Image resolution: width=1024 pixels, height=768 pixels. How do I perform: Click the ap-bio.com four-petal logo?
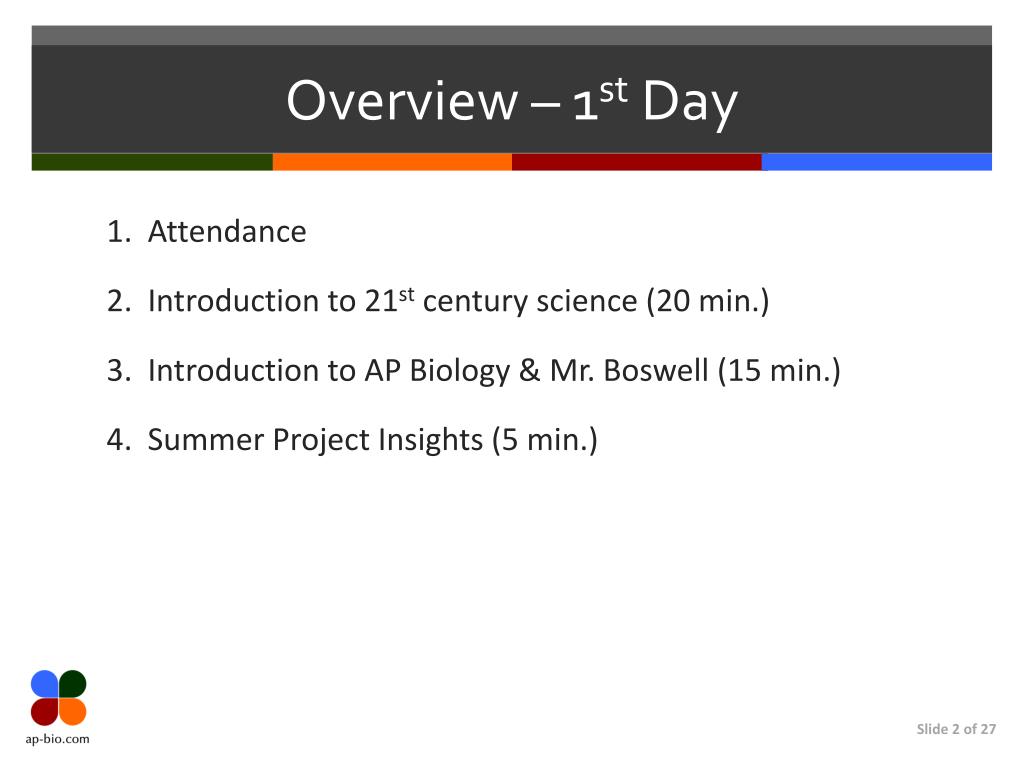pyautogui.click(x=58, y=697)
